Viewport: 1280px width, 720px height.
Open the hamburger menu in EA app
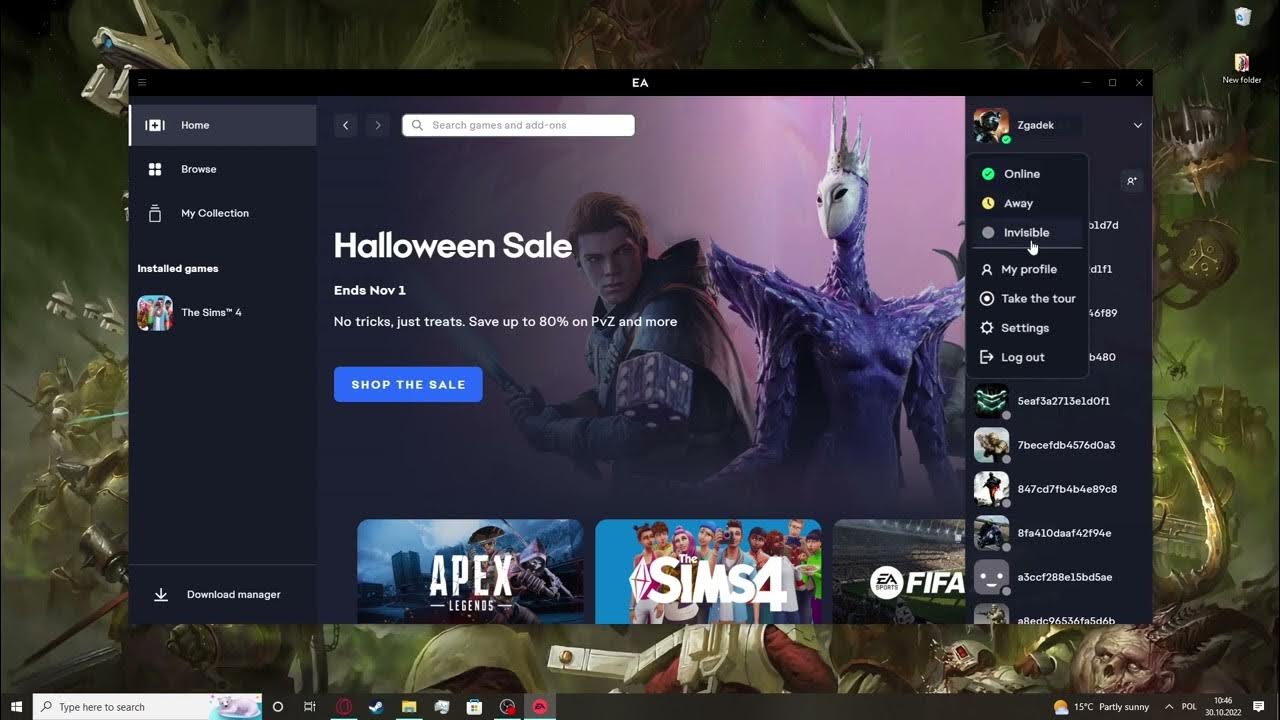[x=142, y=83]
